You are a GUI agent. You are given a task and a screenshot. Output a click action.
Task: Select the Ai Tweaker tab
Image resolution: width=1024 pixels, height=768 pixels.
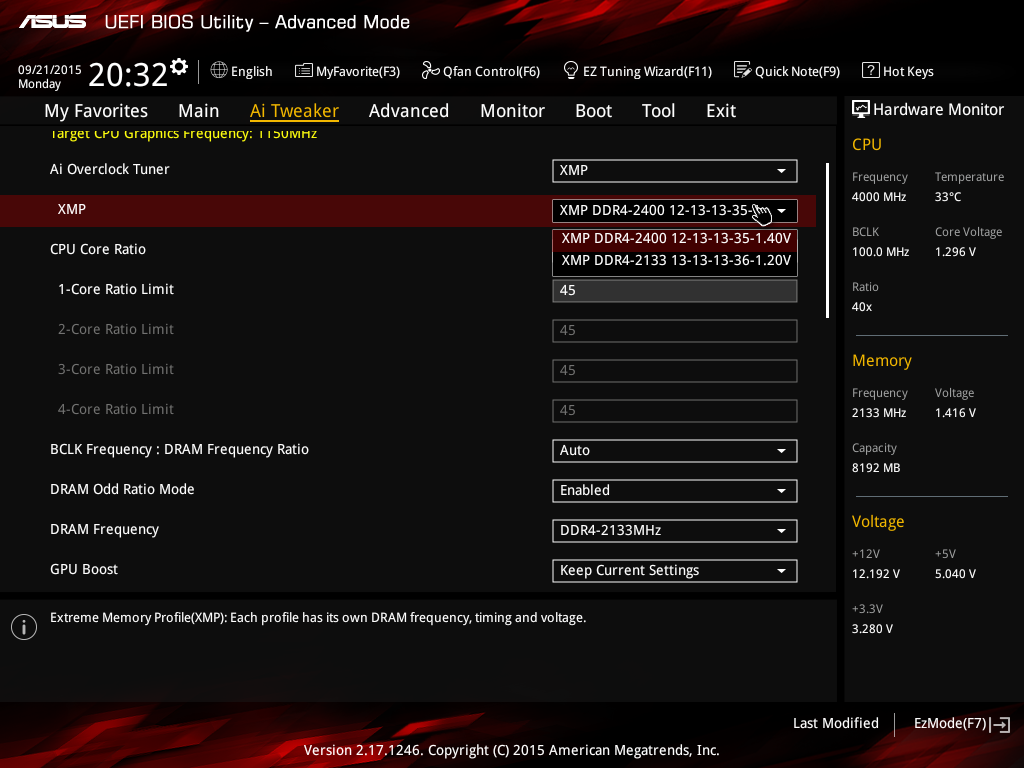tap(294, 111)
